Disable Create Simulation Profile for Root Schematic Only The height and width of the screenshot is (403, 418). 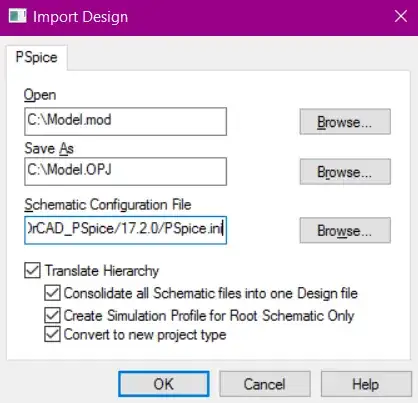tap(52, 315)
